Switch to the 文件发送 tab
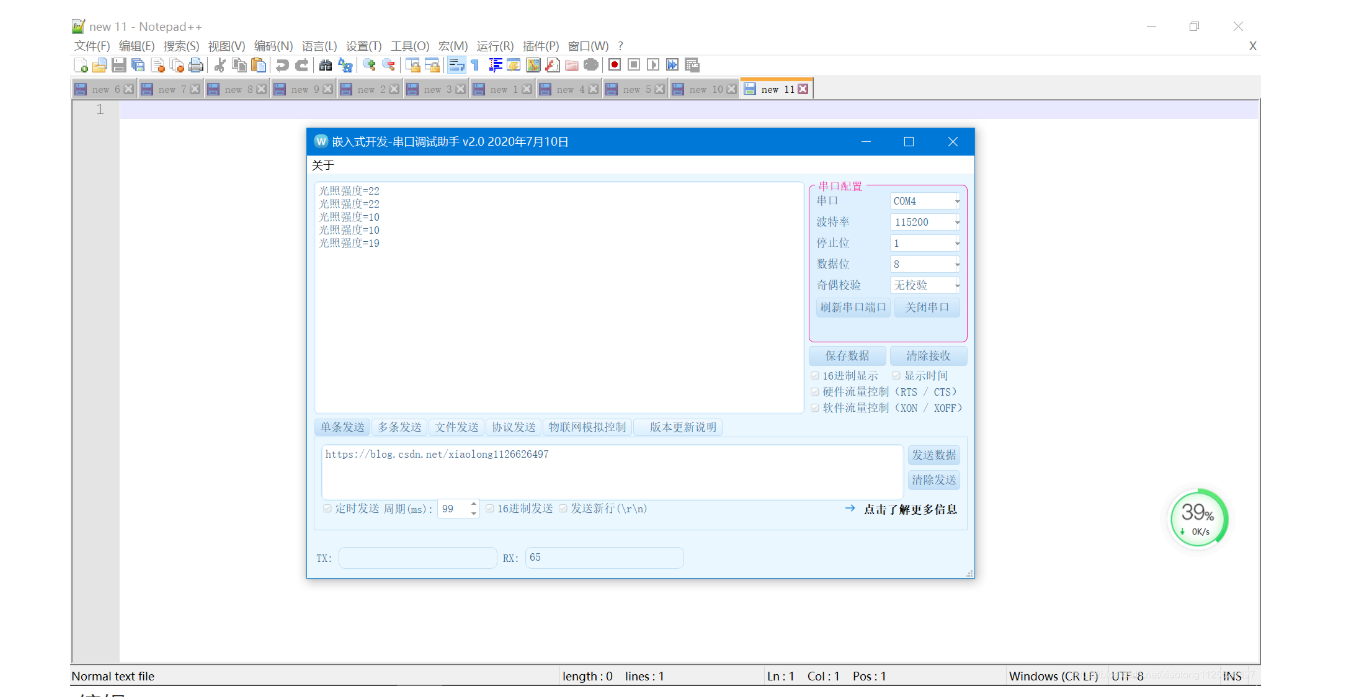The image size is (1362, 697). pos(457,427)
